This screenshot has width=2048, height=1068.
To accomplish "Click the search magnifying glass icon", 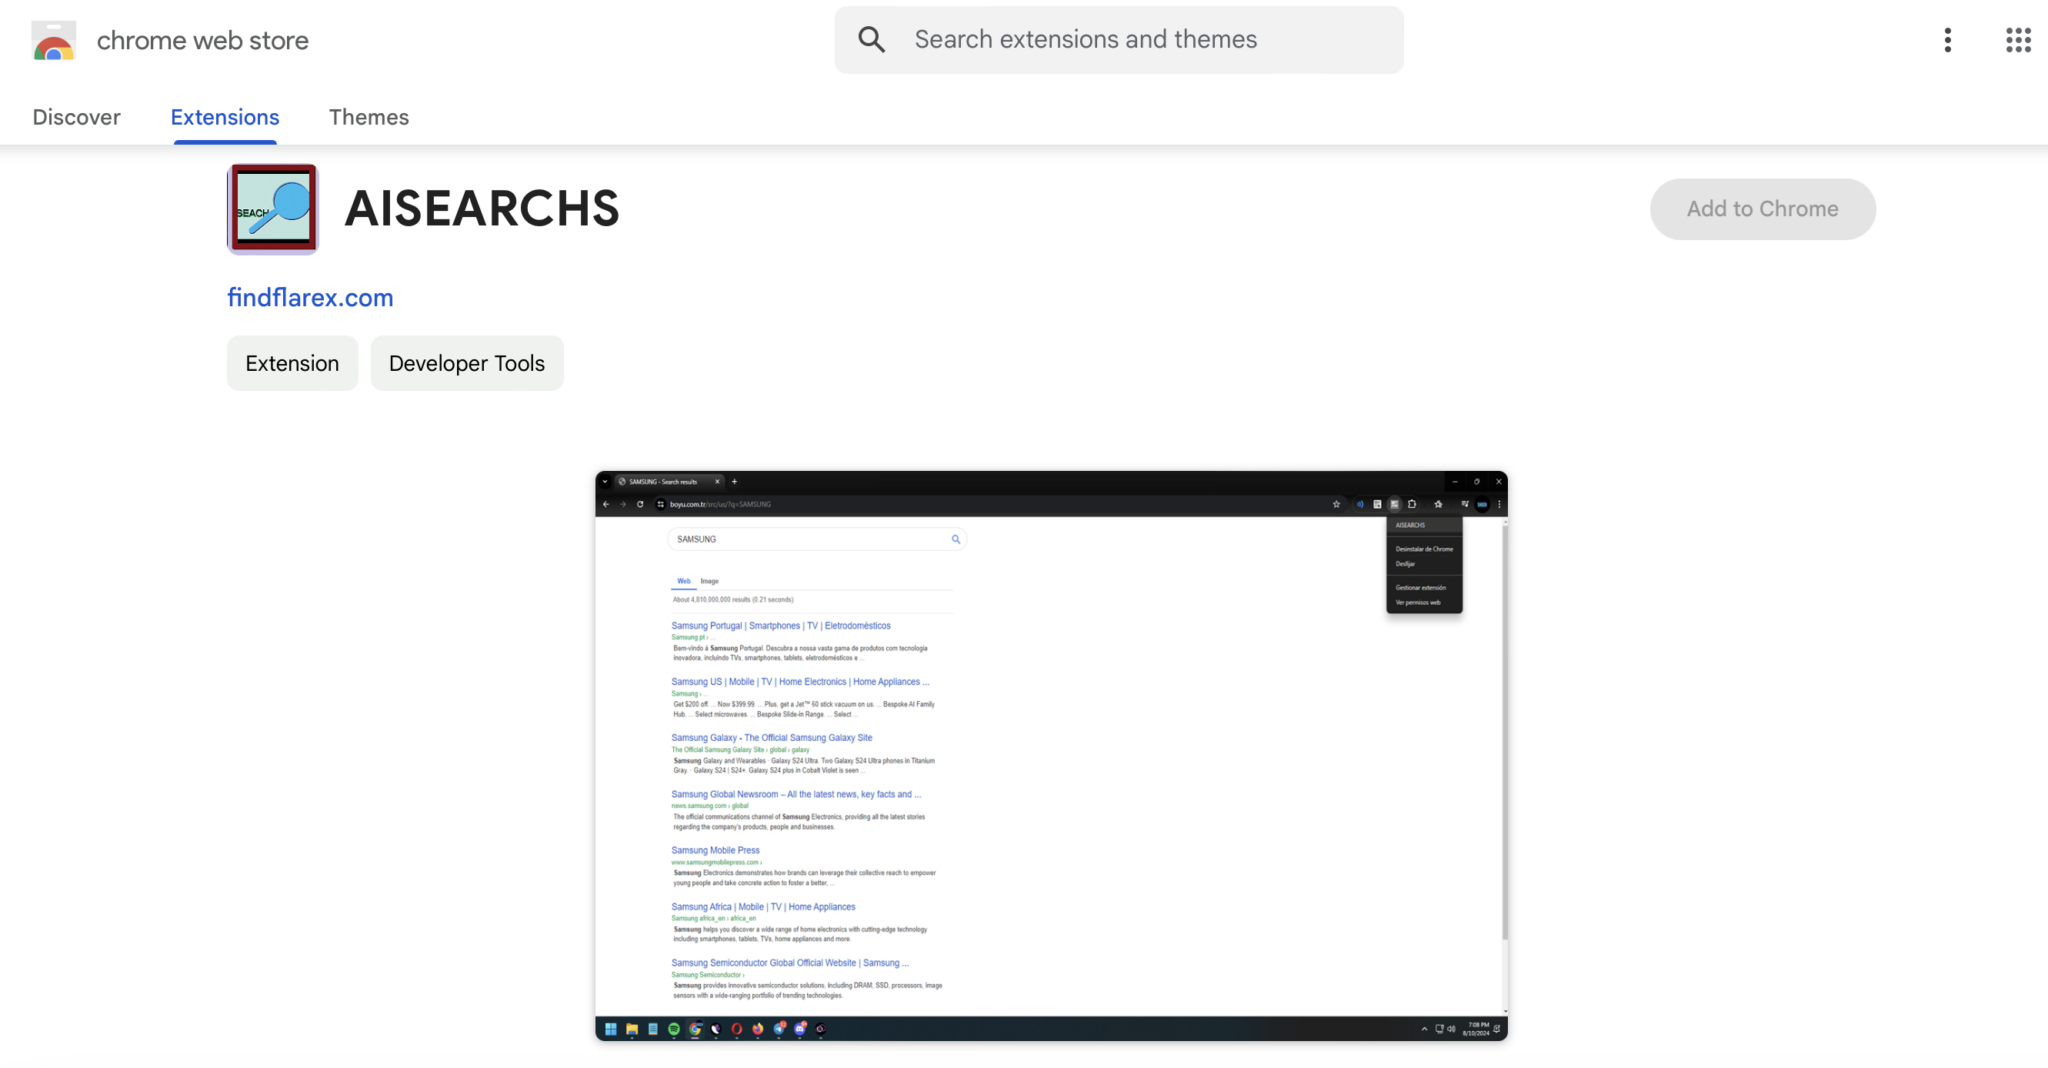I will point(871,39).
